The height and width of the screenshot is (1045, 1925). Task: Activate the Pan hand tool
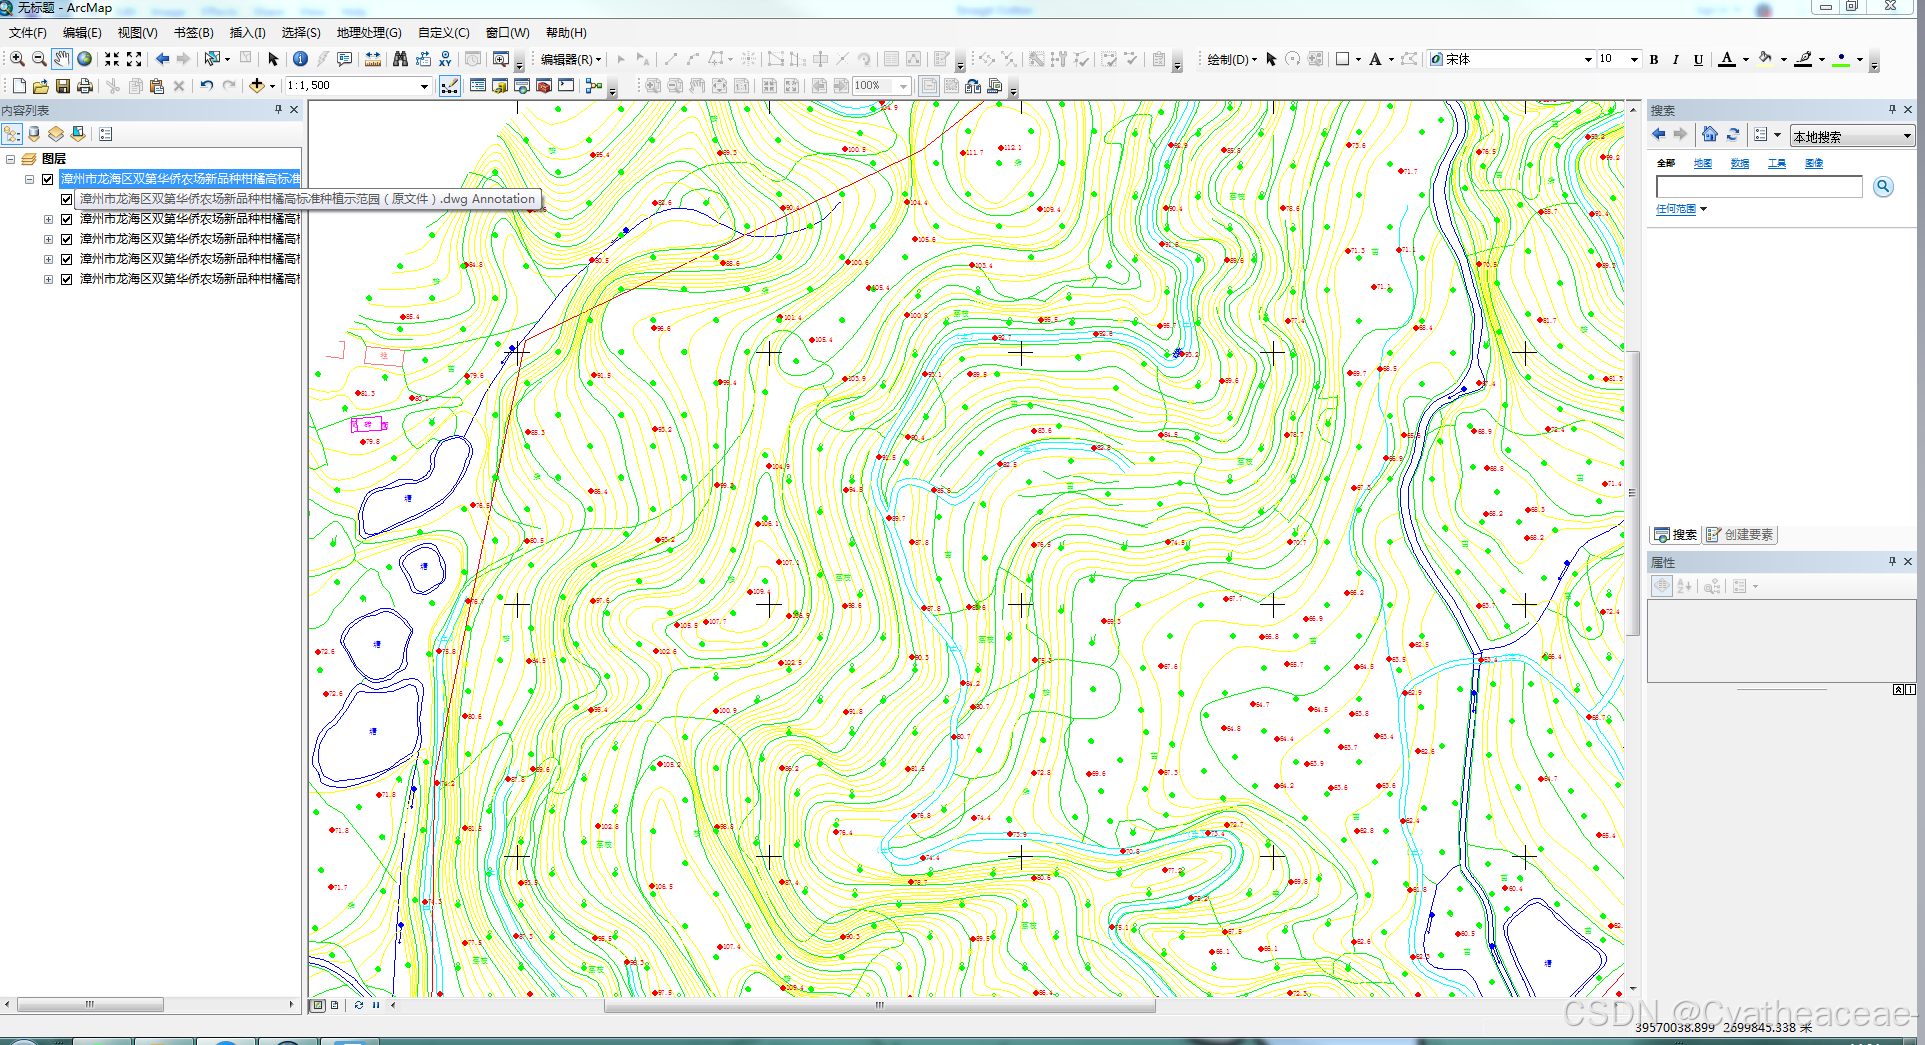coord(62,59)
